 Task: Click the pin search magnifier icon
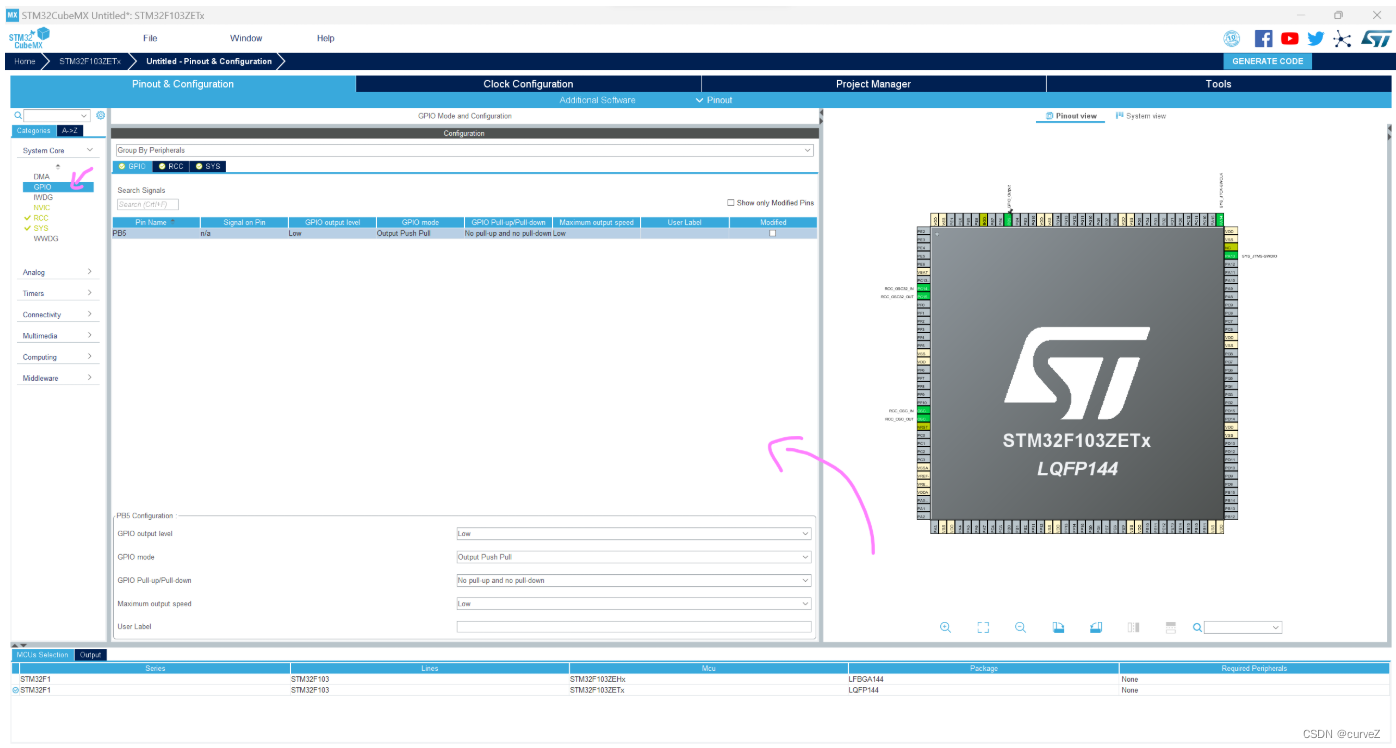pyautogui.click(x=1197, y=627)
